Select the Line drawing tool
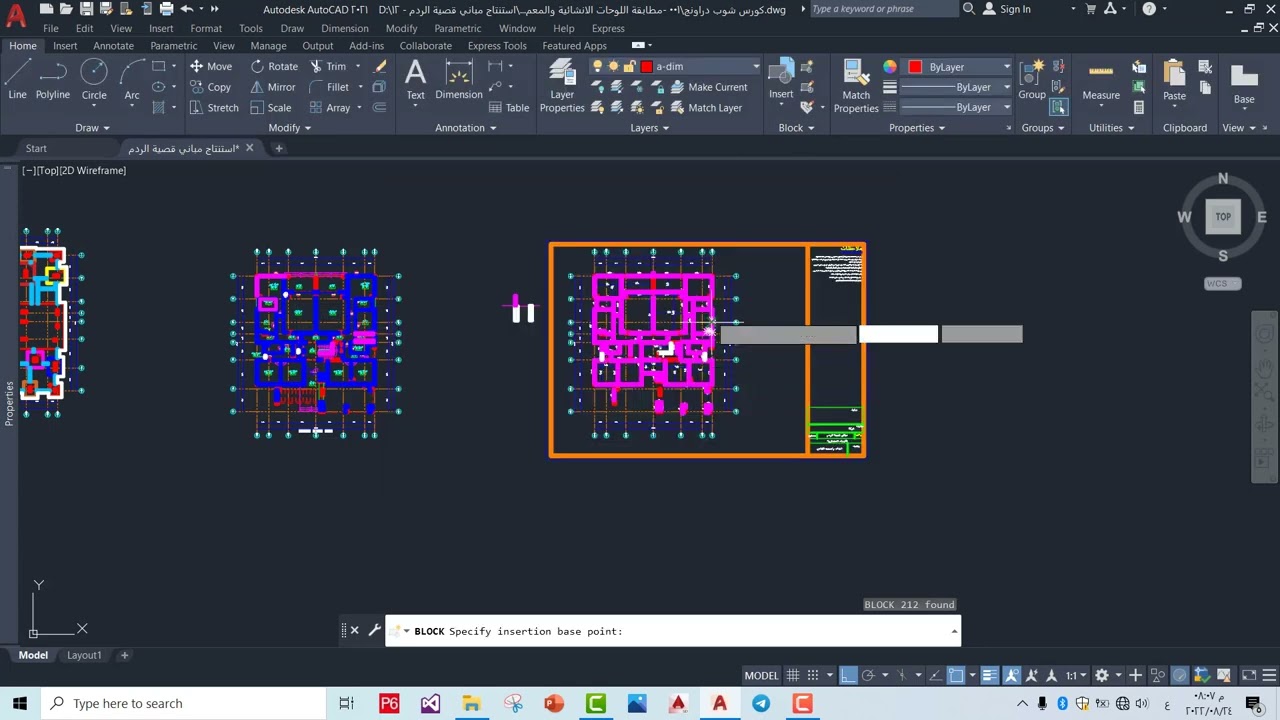The height and width of the screenshot is (720, 1280). pos(17,79)
